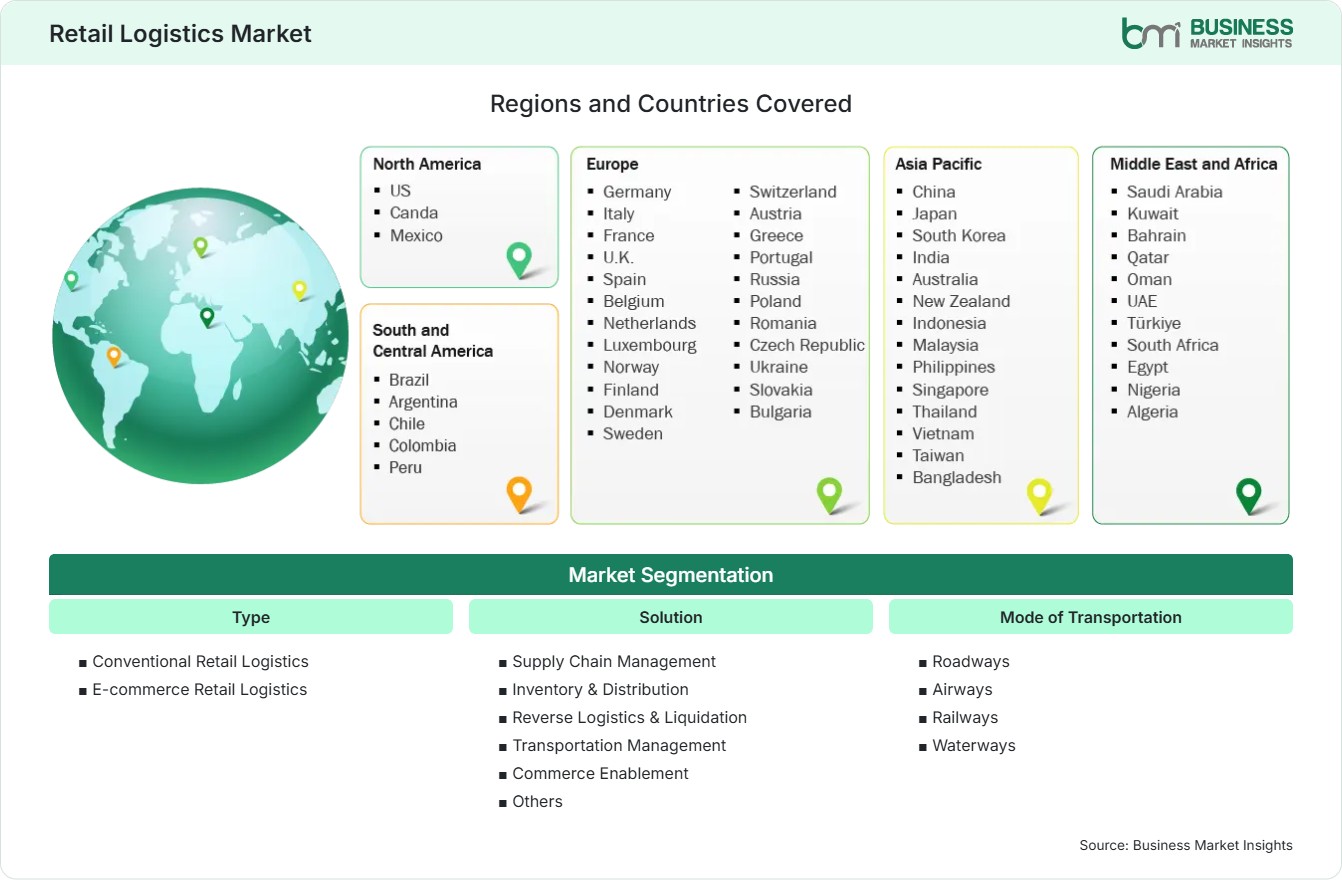This screenshot has height=880, width=1342.
Task: Click Sweden in Europe list
Action: point(633,433)
